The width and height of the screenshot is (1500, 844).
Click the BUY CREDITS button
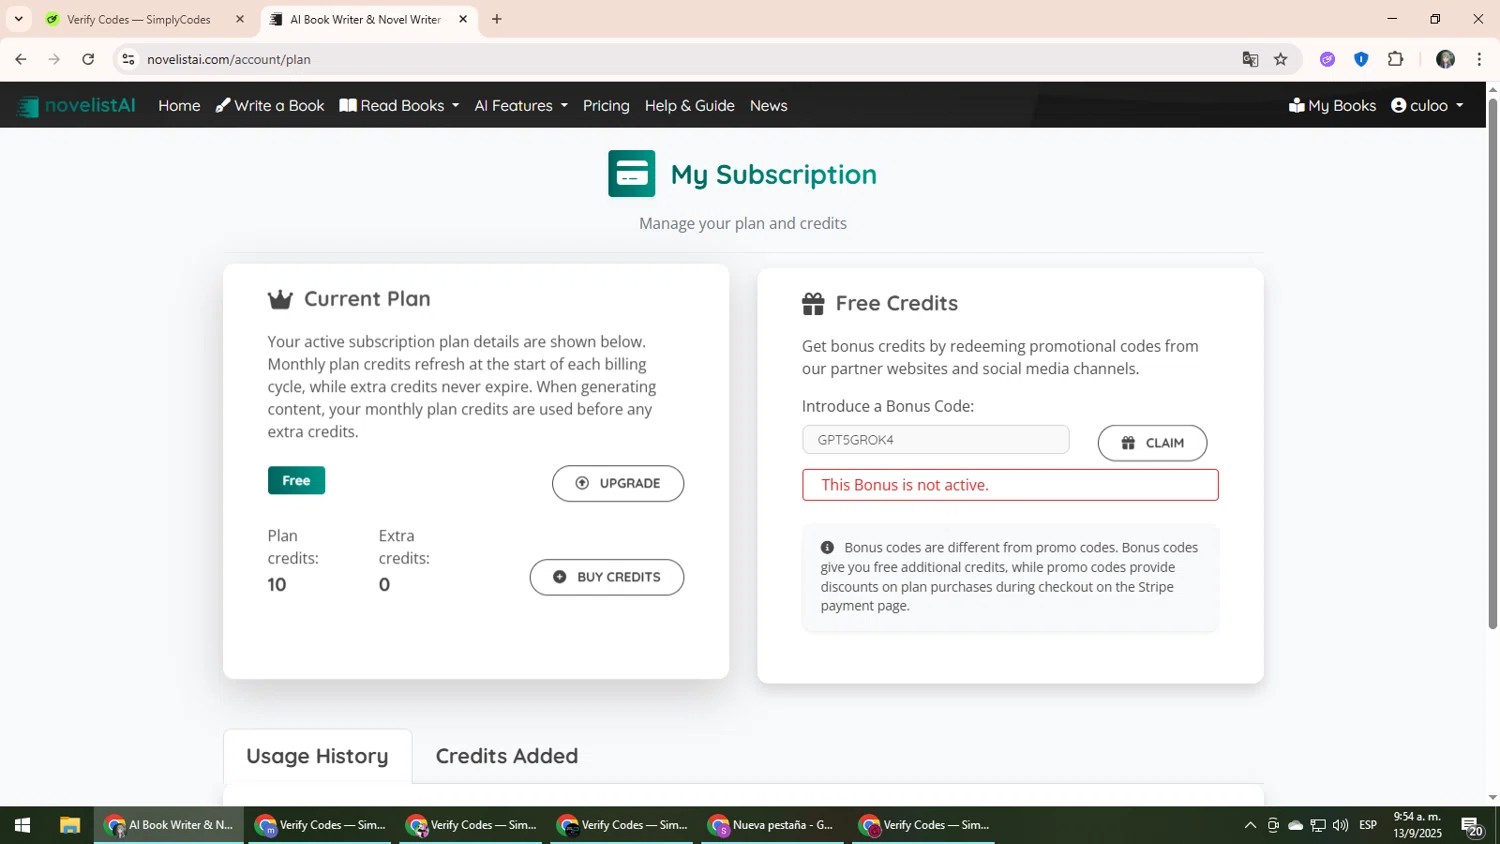coord(607,577)
